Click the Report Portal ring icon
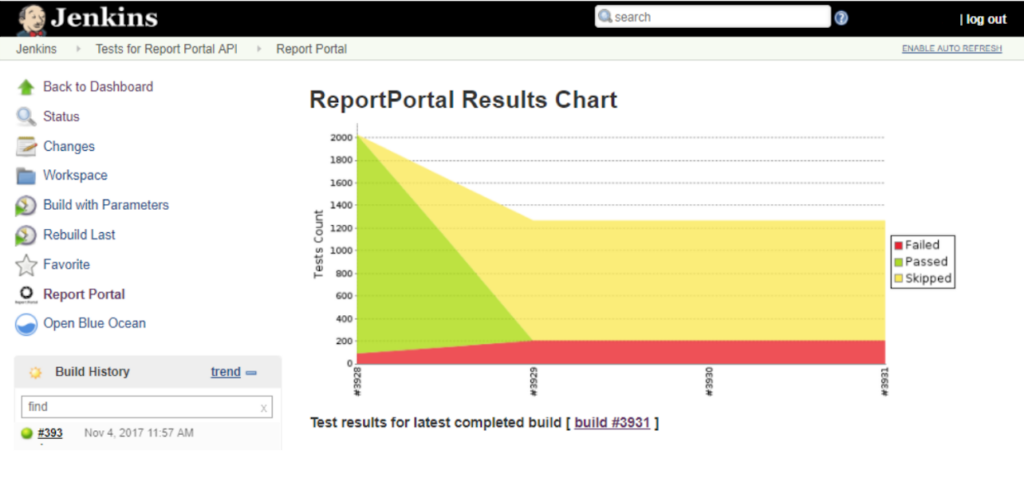 [x=26, y=294]
